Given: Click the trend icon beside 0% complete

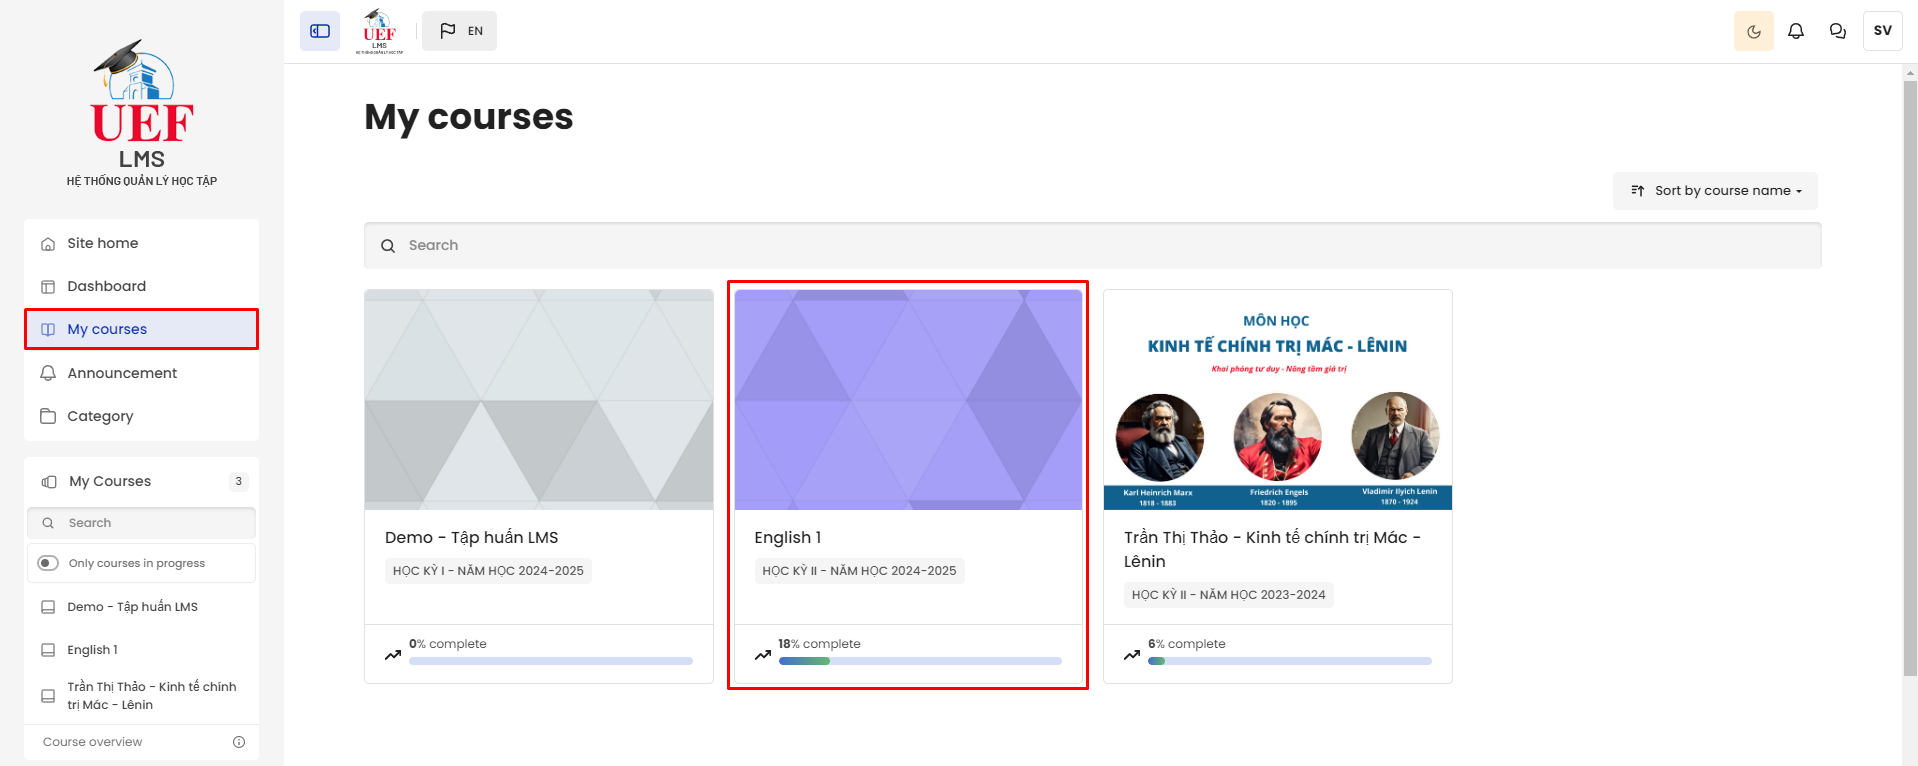Looking at the screenshot, I should tap(393, 655).
